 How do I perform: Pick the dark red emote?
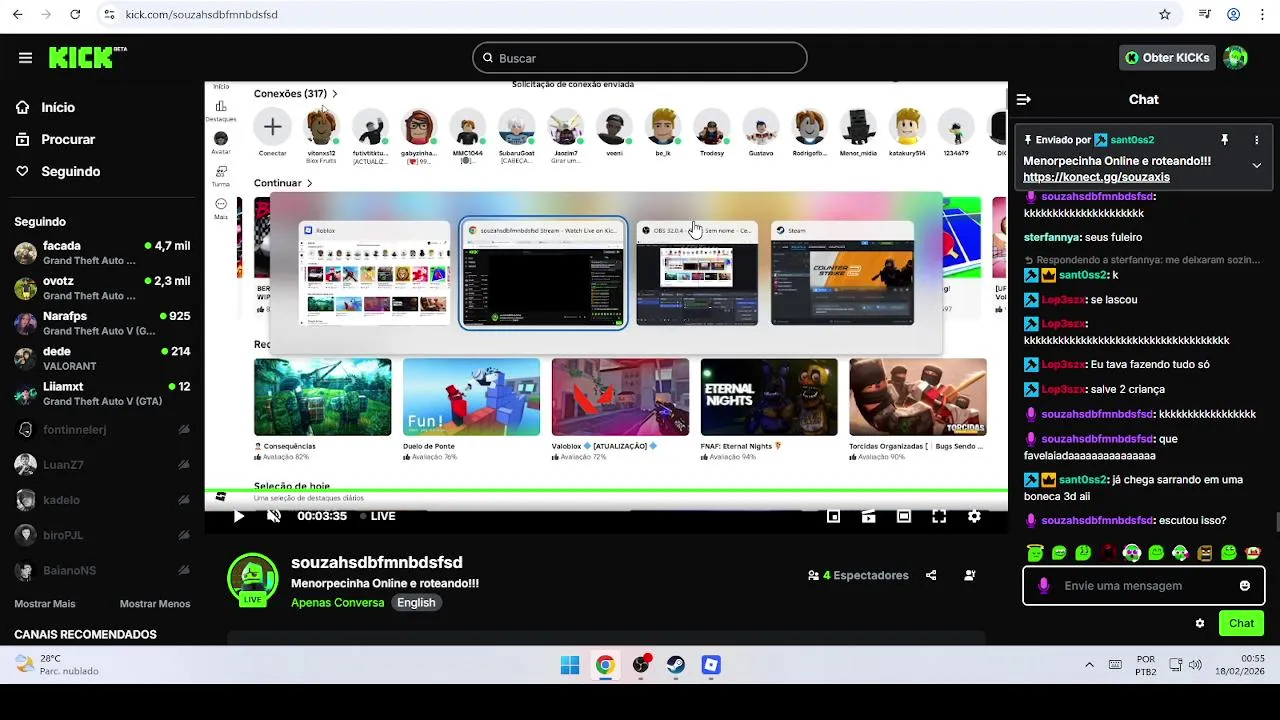[x=1108, y=553]
